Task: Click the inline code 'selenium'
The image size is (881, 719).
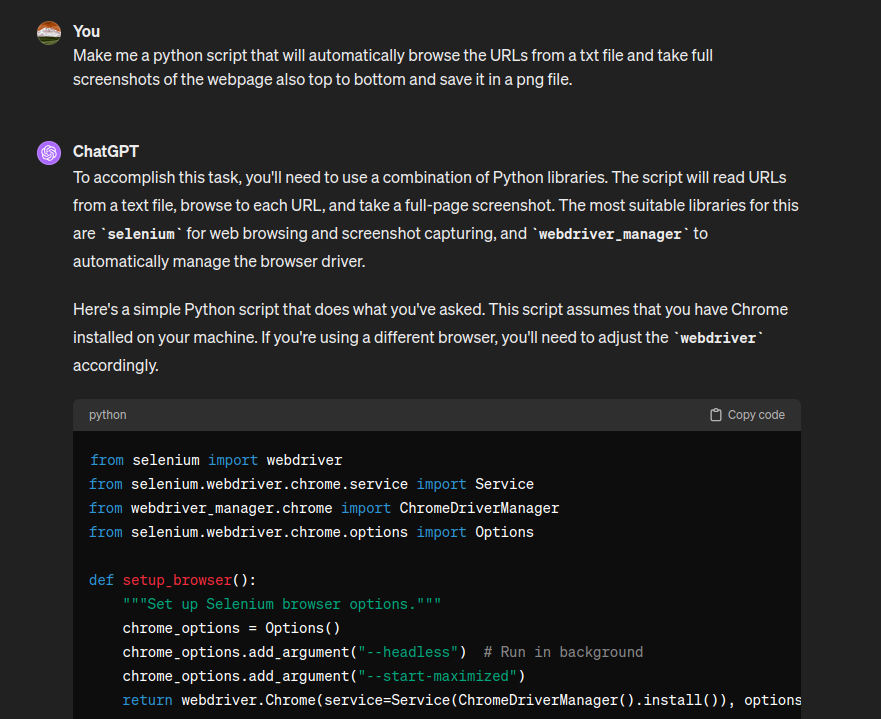Action: [x=141, y=234]
